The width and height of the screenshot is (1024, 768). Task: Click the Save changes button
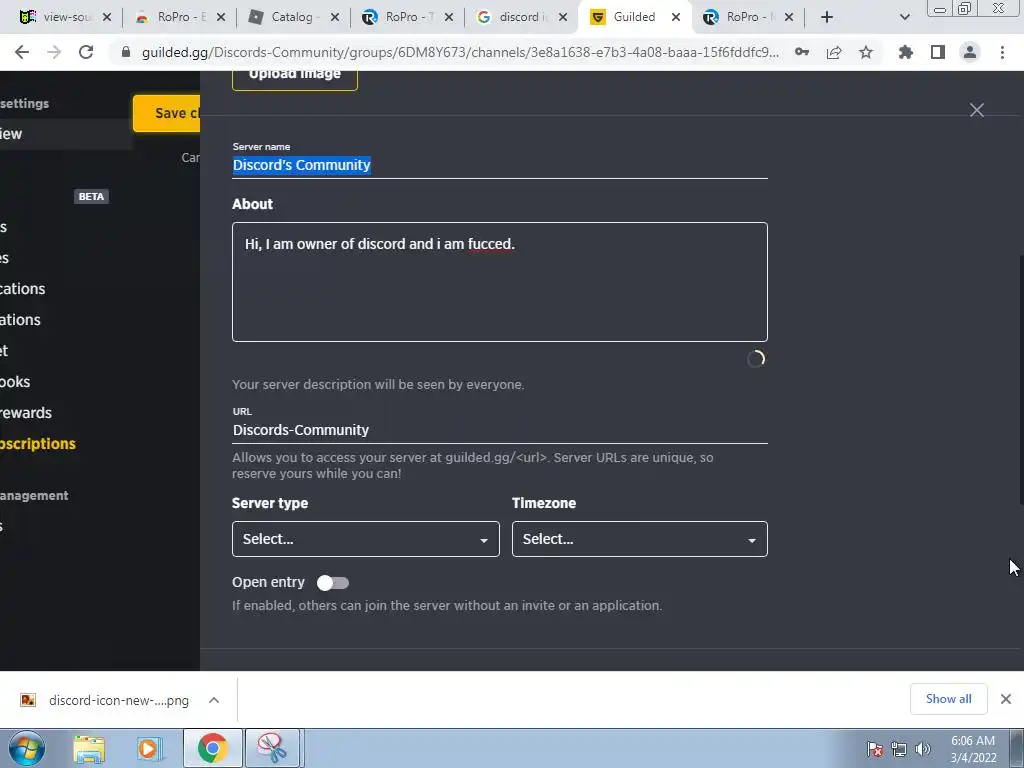pyautogui.click(x=167, y=113)
